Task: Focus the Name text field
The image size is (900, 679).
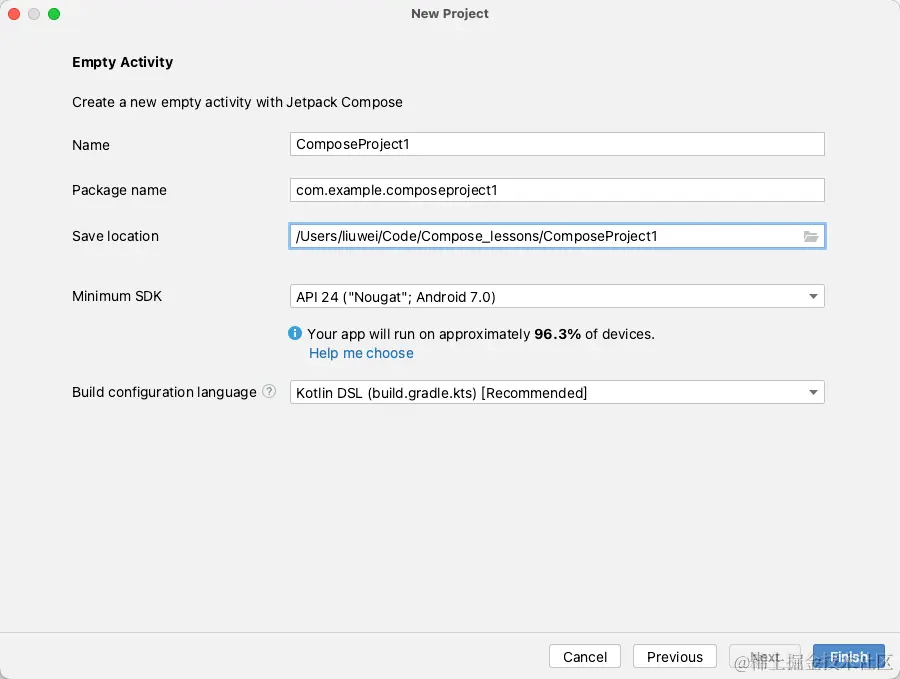Action: (x=556, y=144)
